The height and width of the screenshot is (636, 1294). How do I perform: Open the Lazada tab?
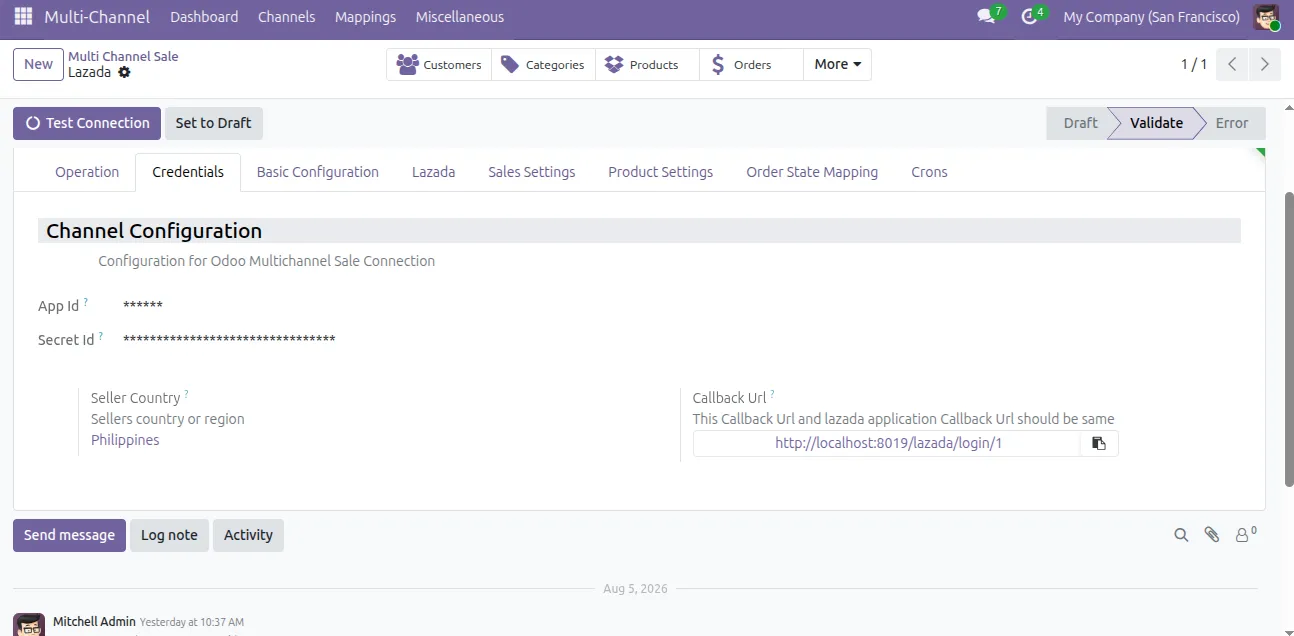pyautogui.click(x=433, y=172)
